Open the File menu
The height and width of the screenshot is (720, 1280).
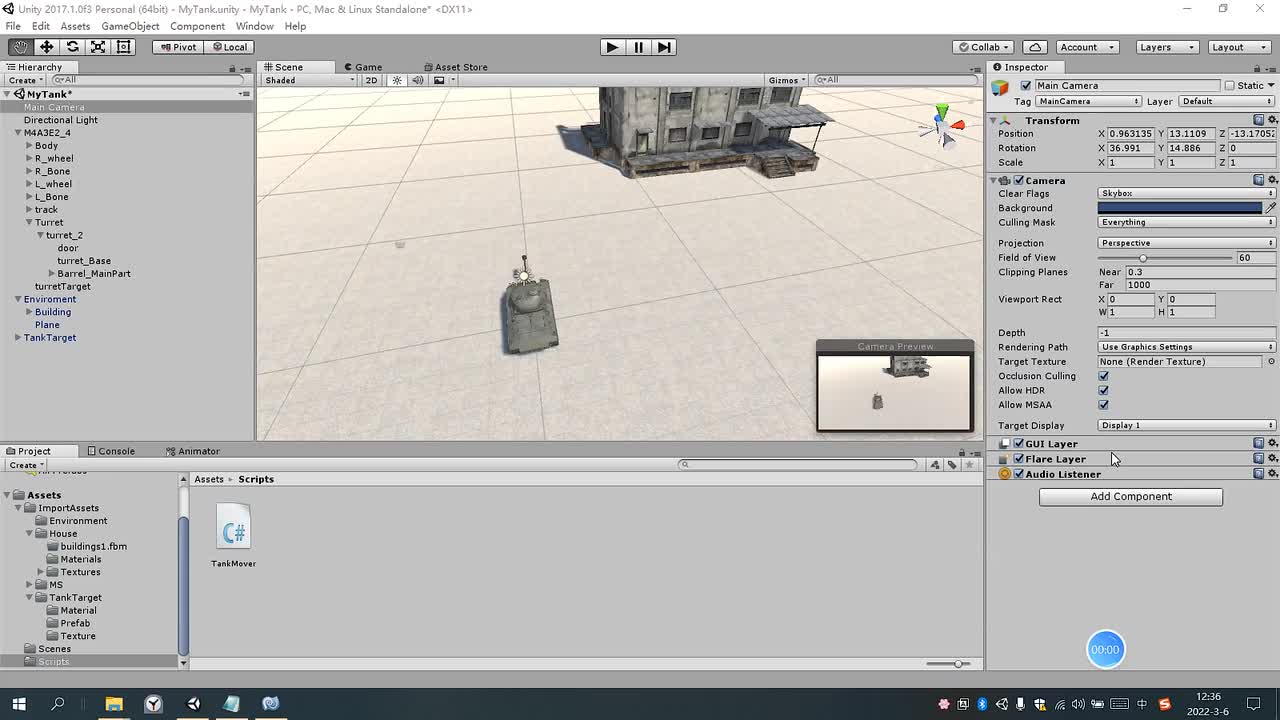13,26
